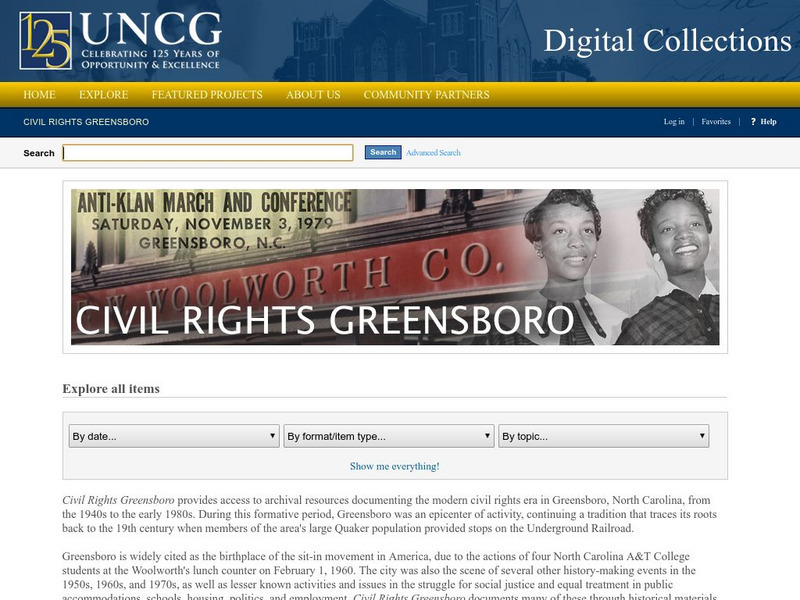Click the Show me everything! link
The width and height of the screenshot is (800, 600).
394,466
